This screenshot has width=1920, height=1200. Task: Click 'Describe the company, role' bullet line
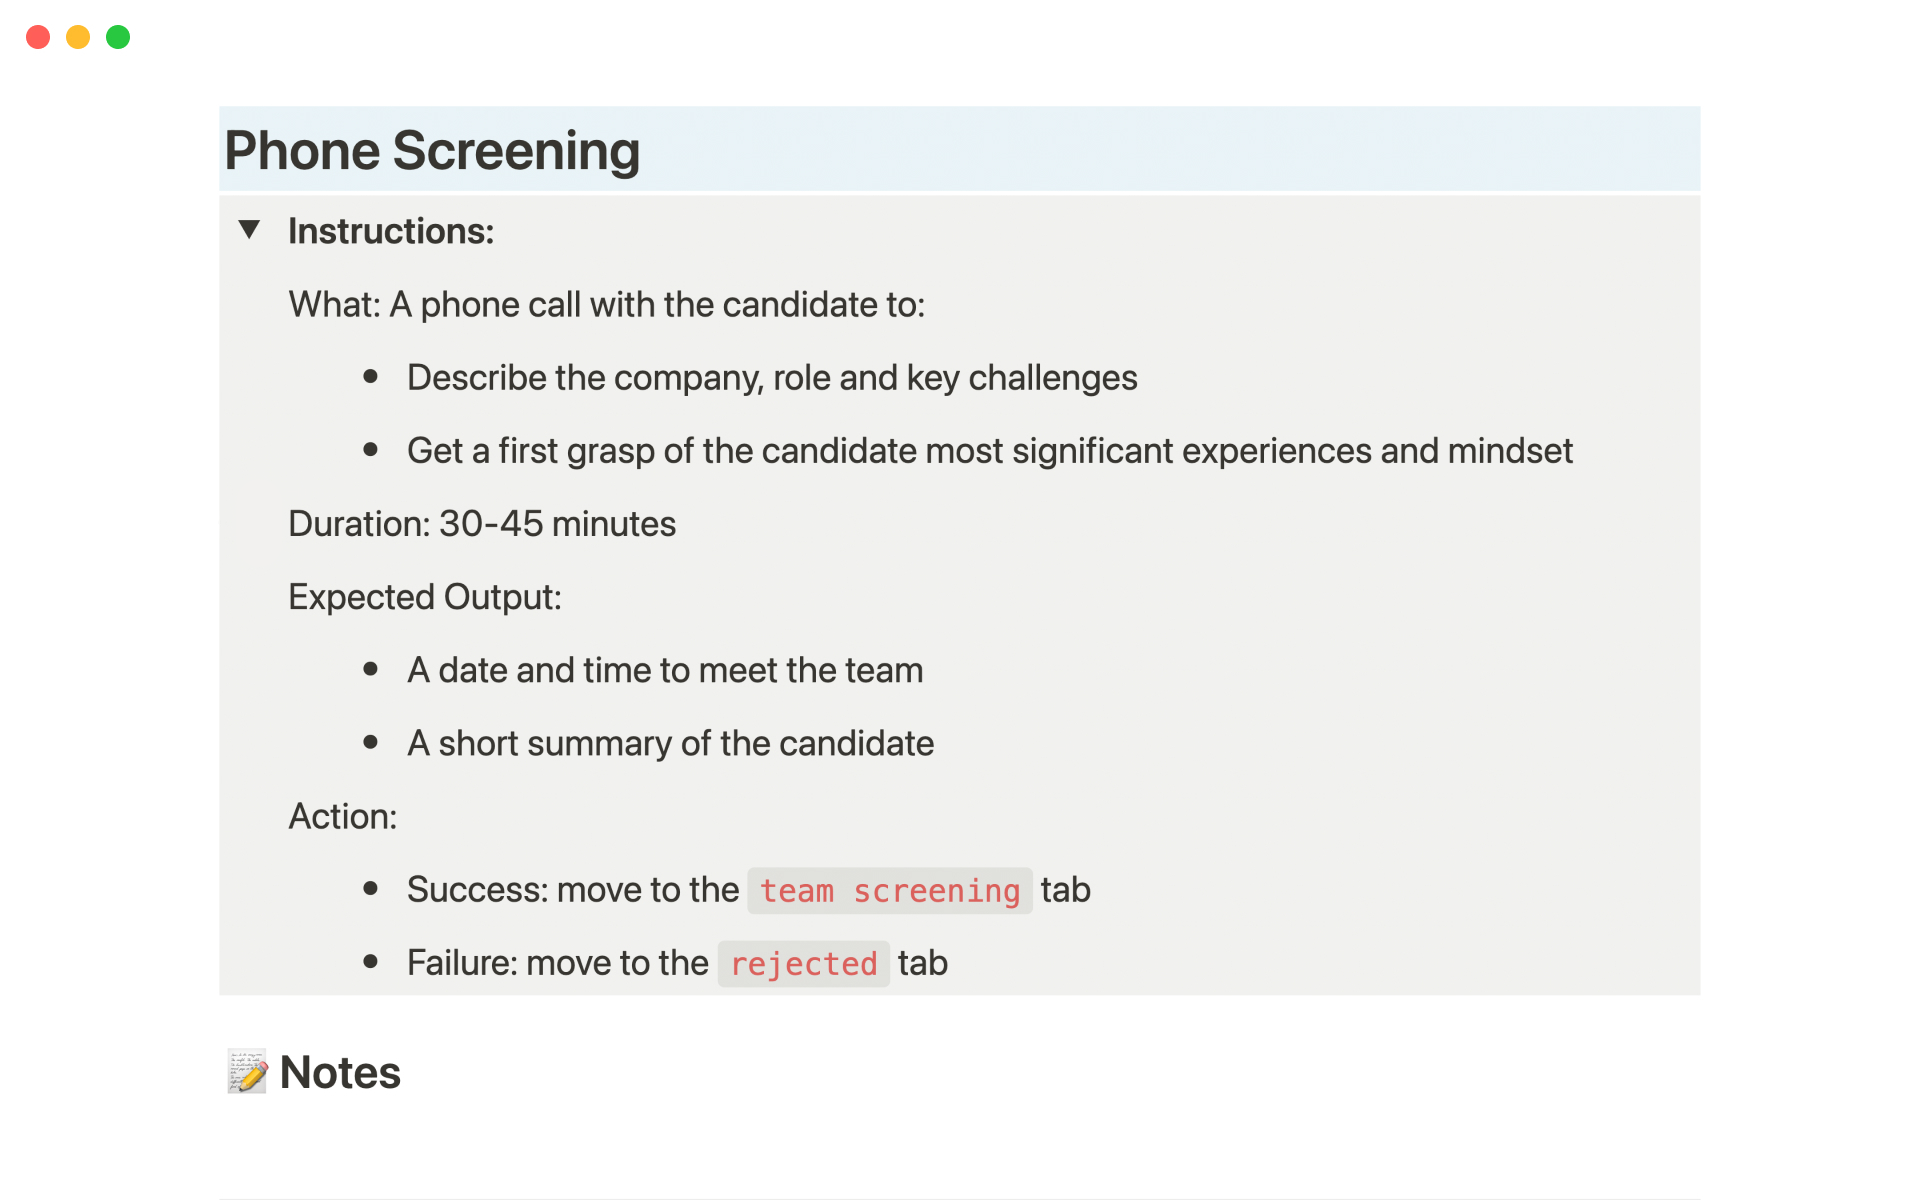pyautogui.click(x=771, y=378)
